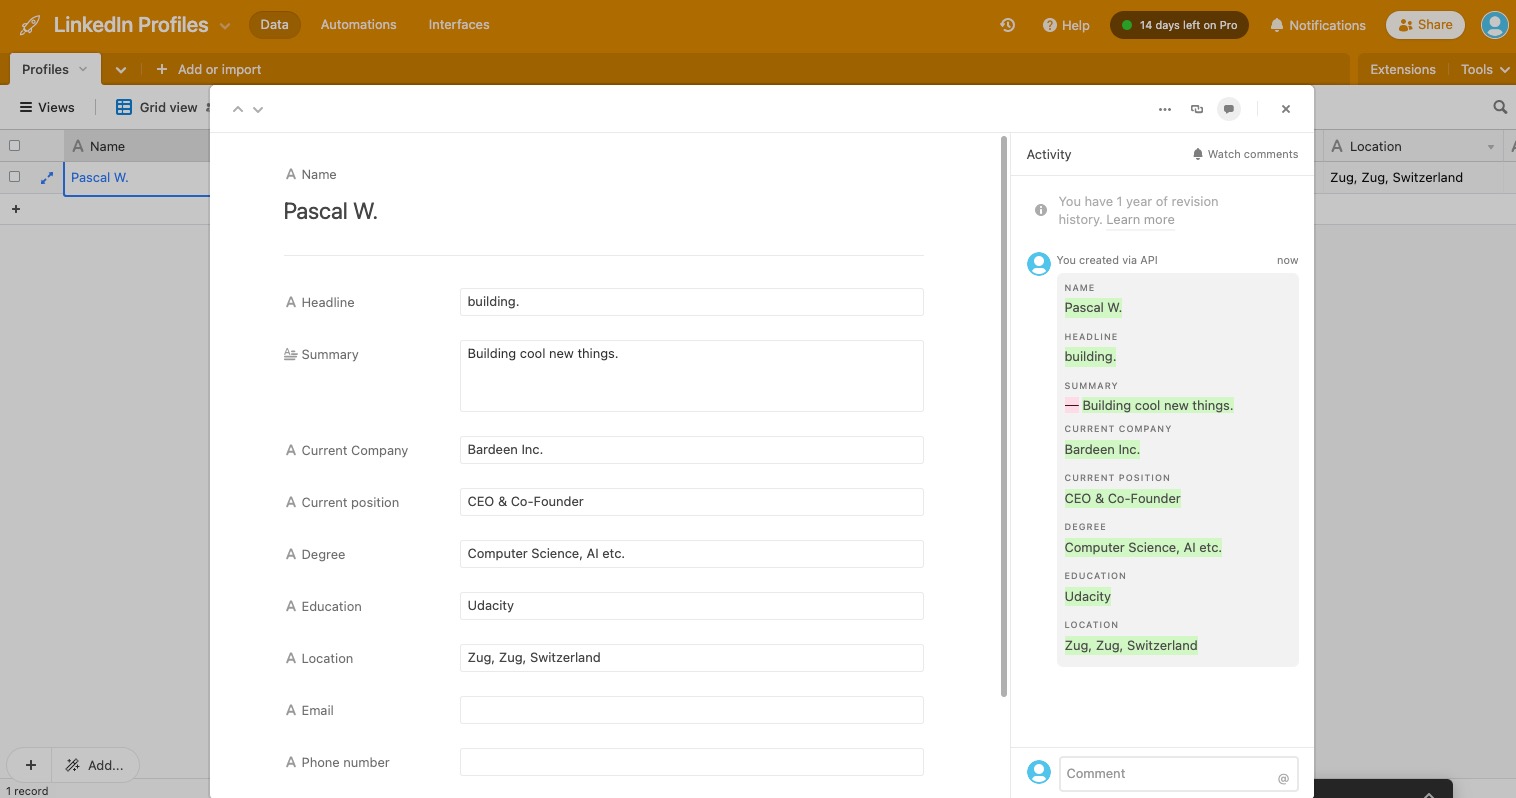Open the 14 days left on Pro badge
The height and width of the screenshot is (798, 1516).
click(x=1179, y=25)
